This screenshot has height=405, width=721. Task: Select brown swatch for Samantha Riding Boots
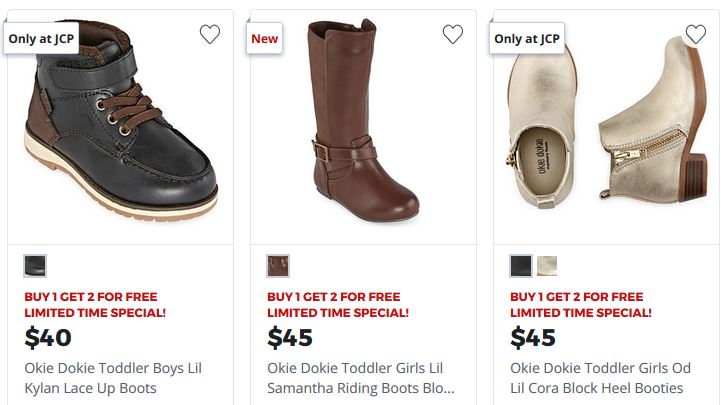(x=278, y=266)
